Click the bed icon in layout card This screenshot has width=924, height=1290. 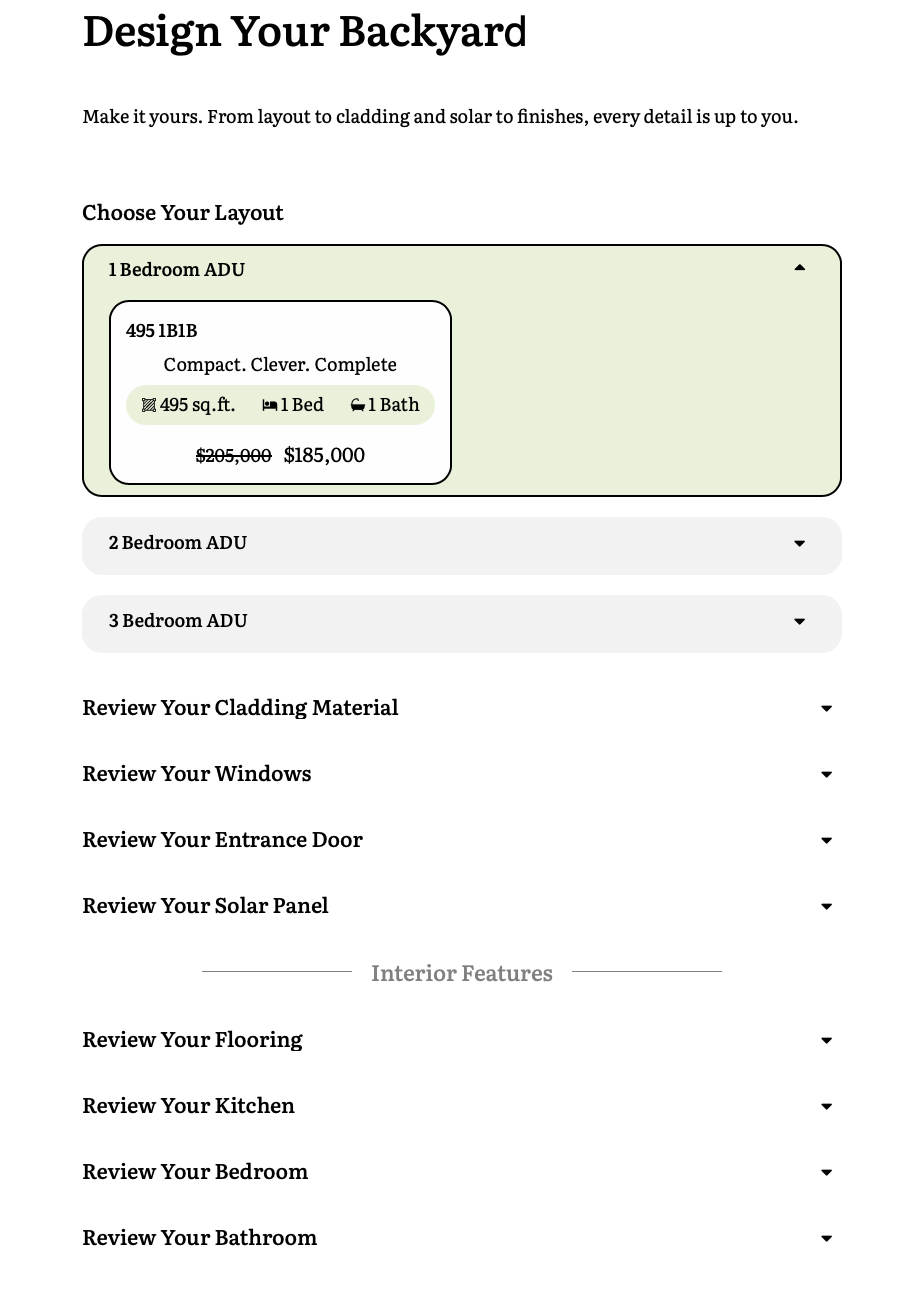pyautogui.click(x=269, y=405)
